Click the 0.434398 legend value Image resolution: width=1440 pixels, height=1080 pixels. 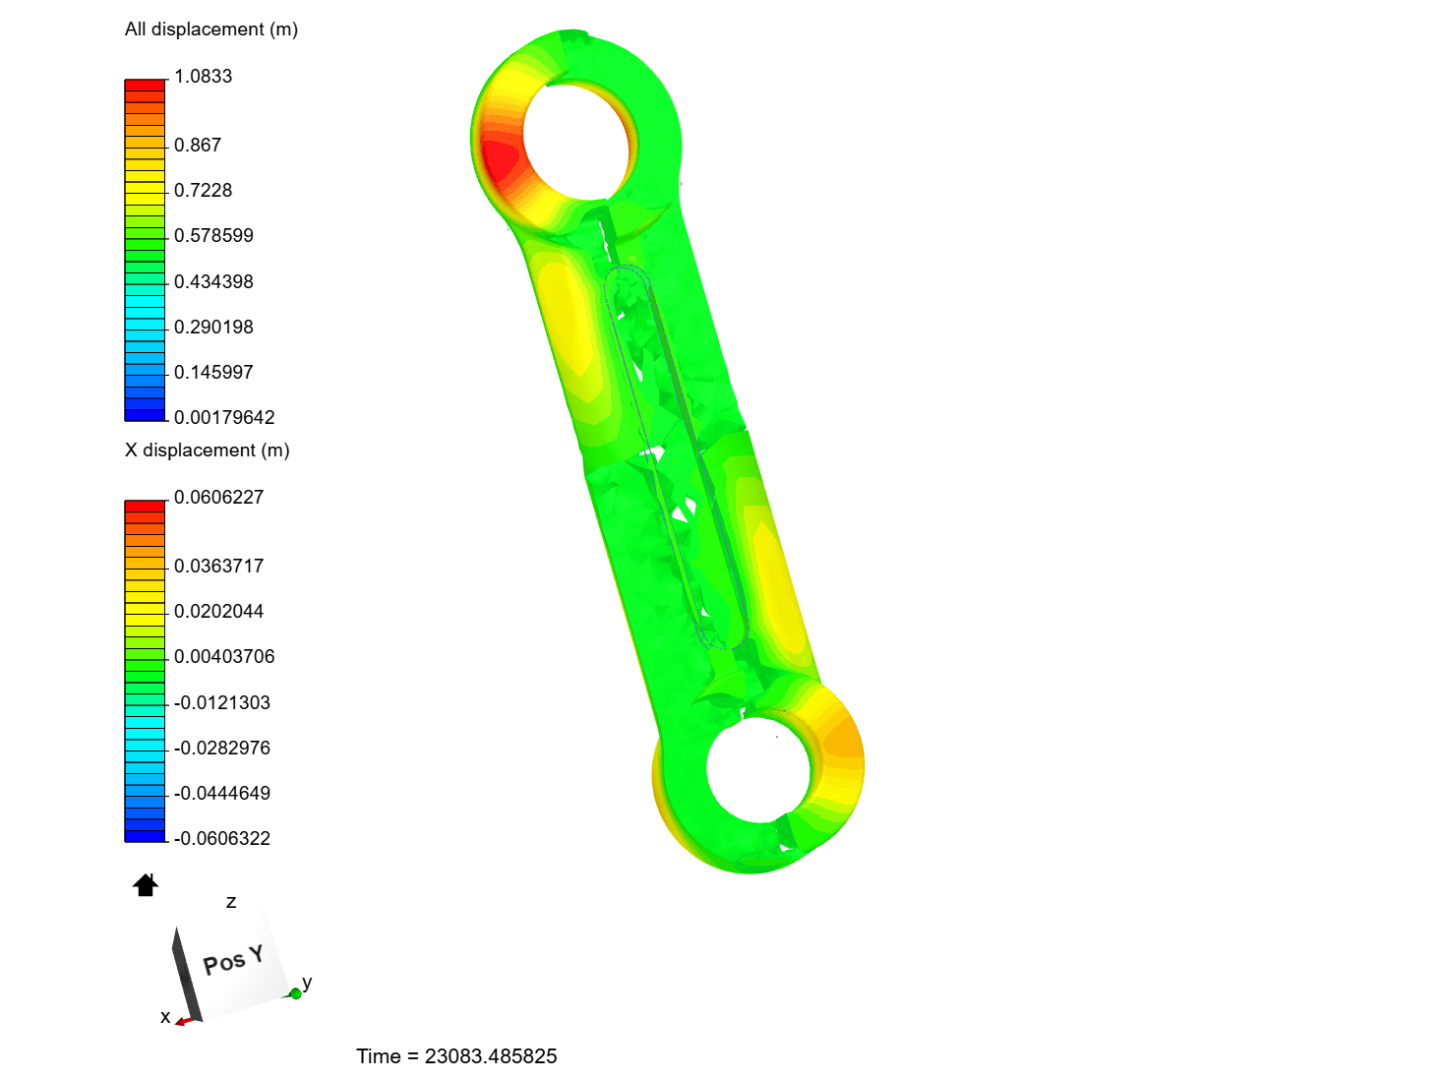pyautogui.click(x=214, y=282)
